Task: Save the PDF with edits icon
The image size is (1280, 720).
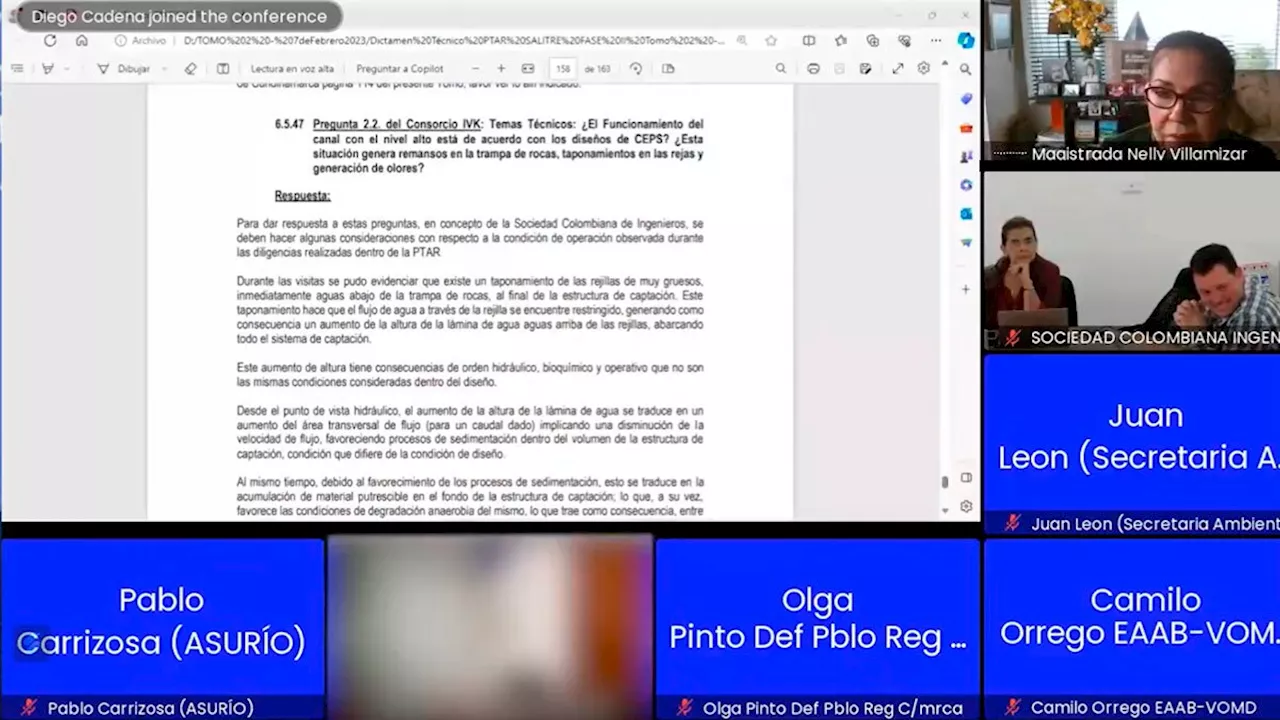Action: 865,69
